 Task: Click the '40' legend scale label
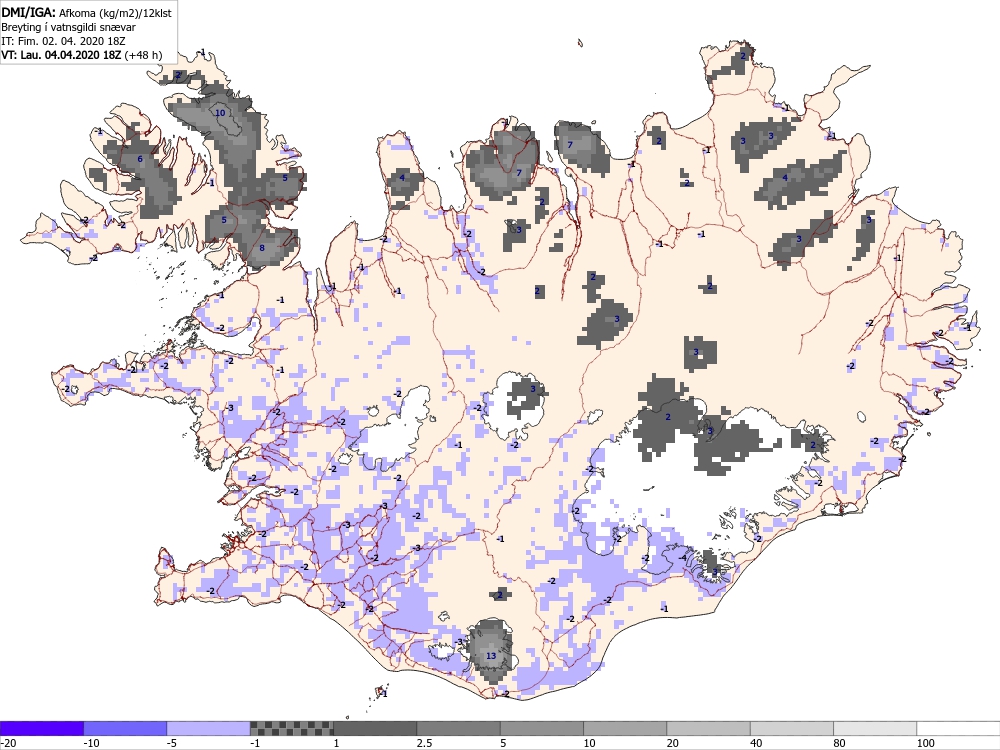coord(756,743)
